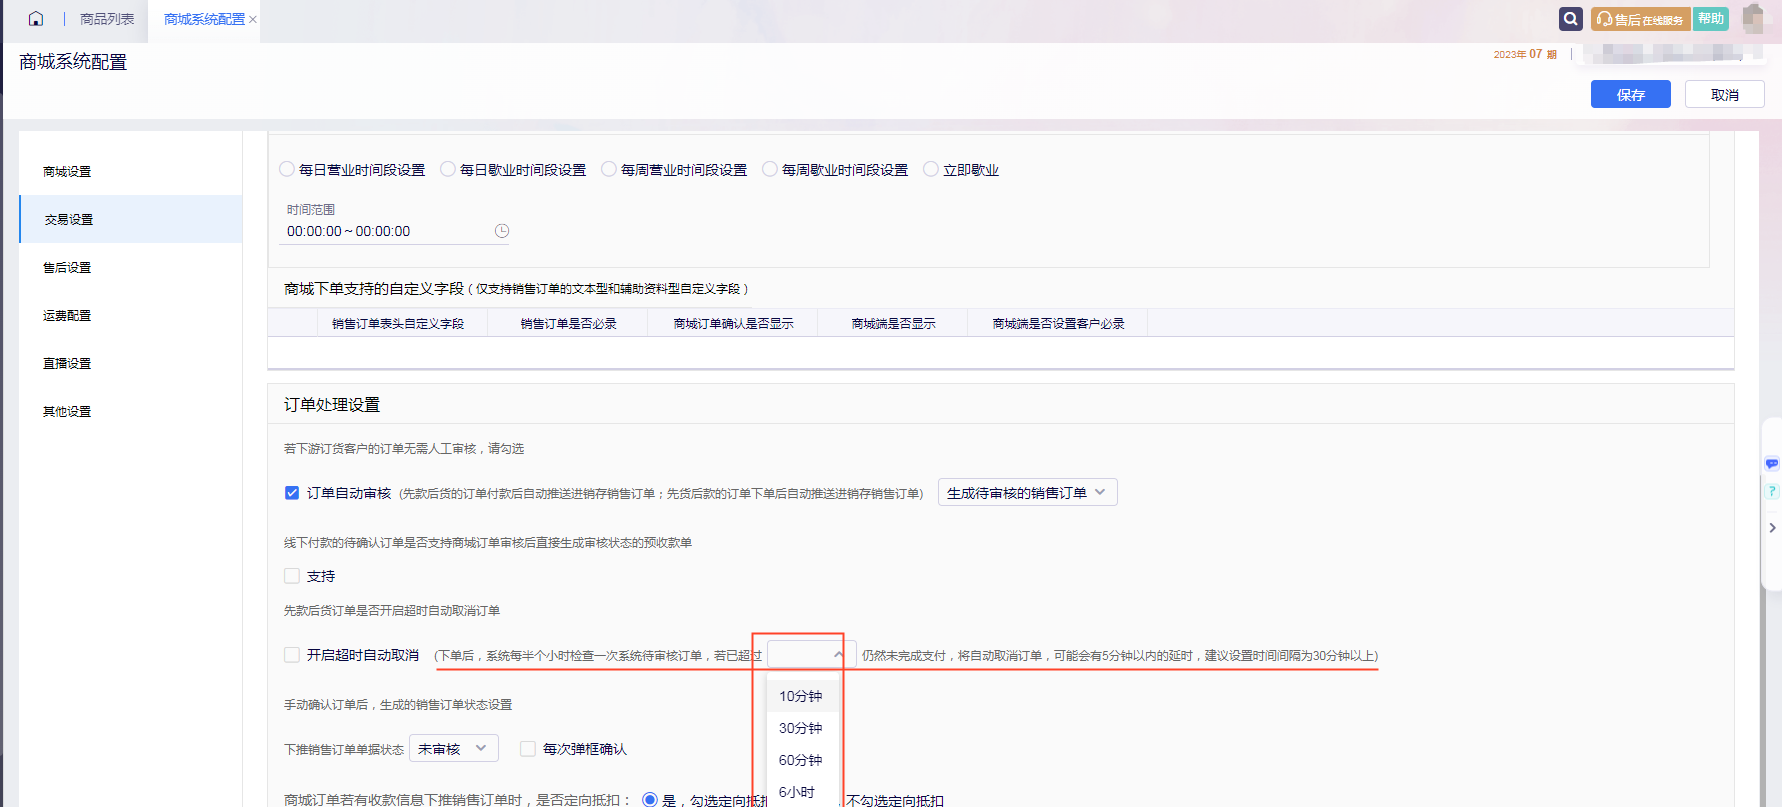The height and width of the screenshot is (807, 1782).
Task: Click the blue 保存 button
Action: [x=1631, y=94]
